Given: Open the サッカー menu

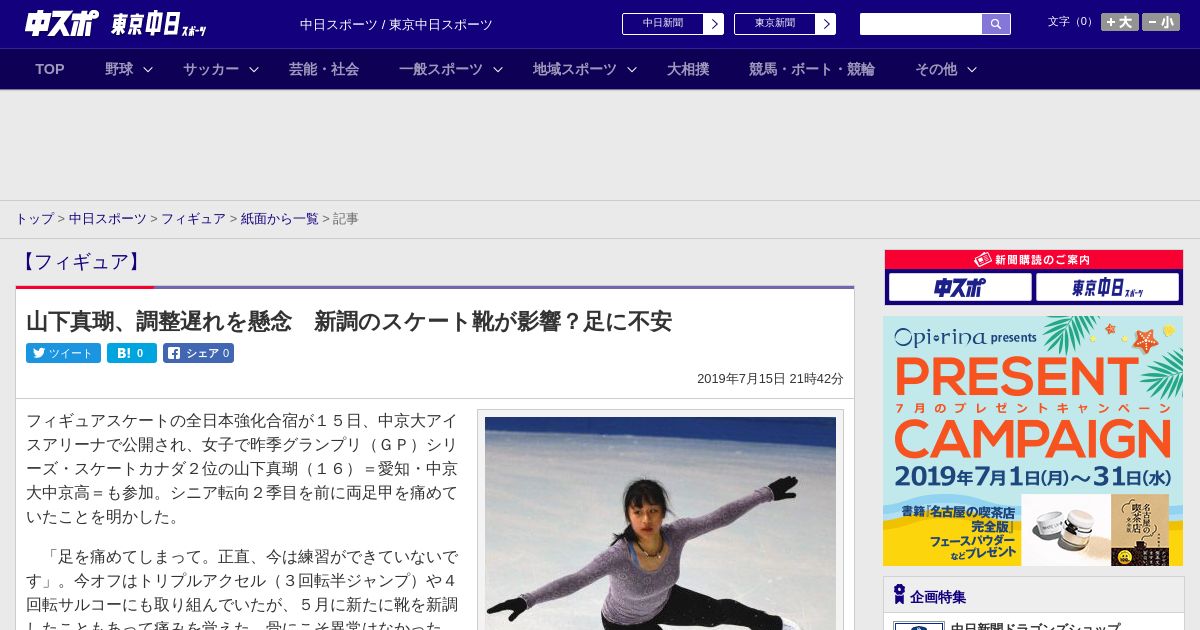Looking at the screenshot, I should [211, 69].
